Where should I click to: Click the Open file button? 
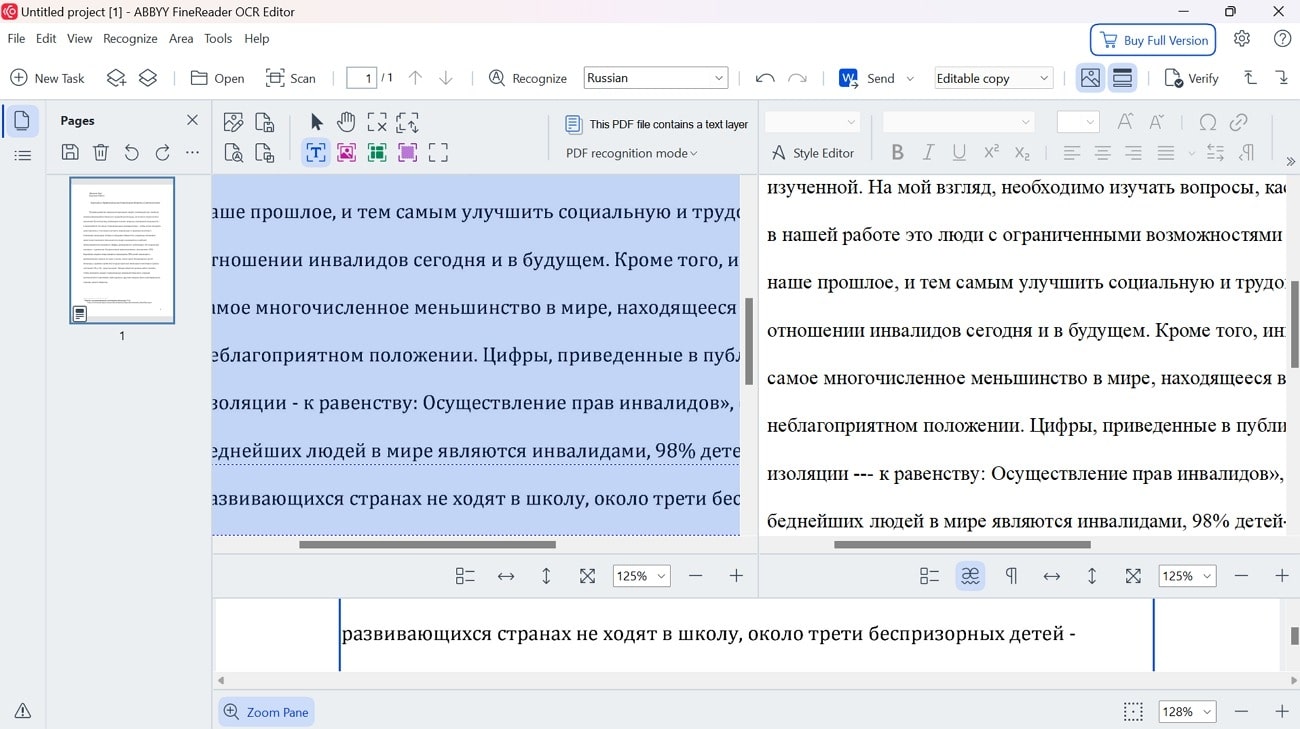pos(217,78)
